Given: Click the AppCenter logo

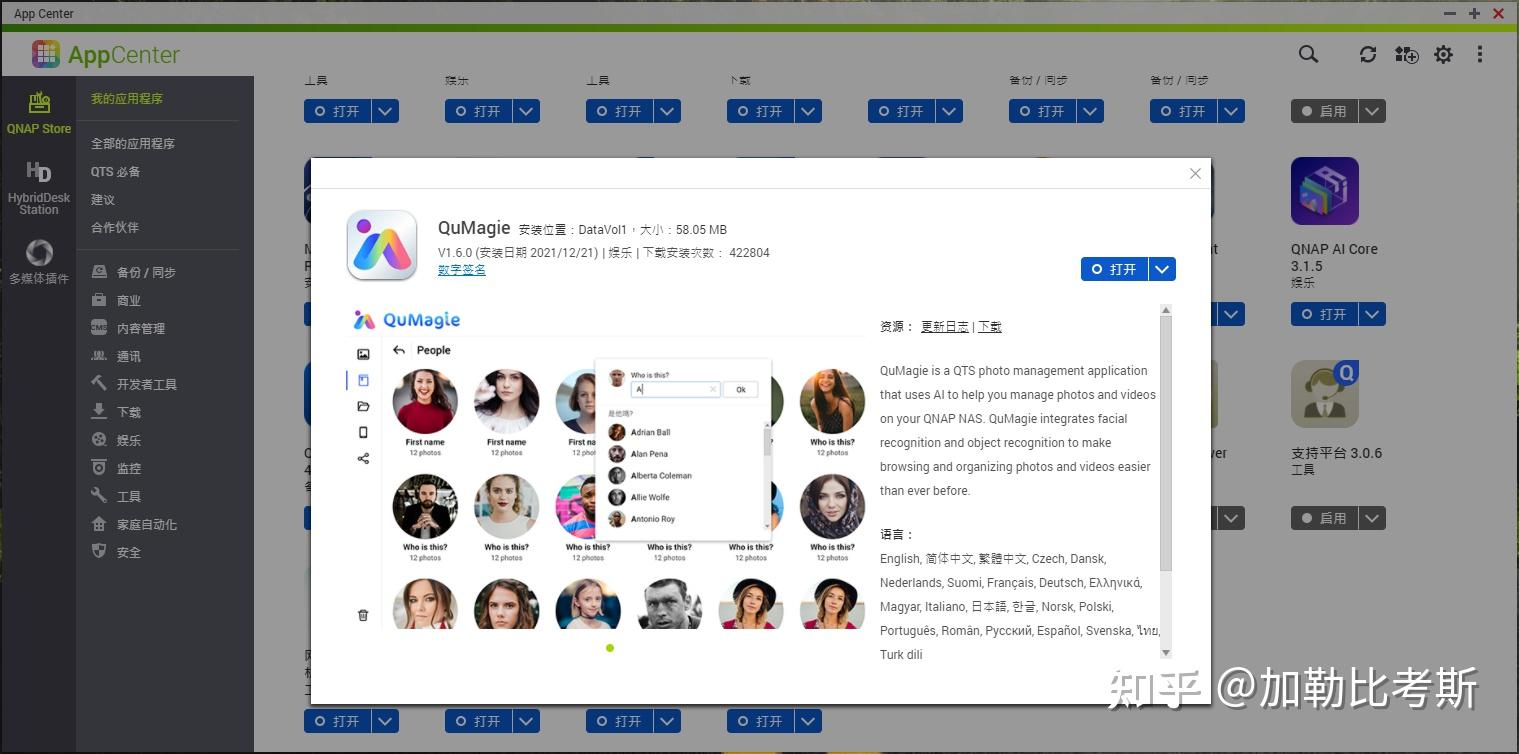Looking at the screenshot, I should pyautogui.click(x=105, y=54).
